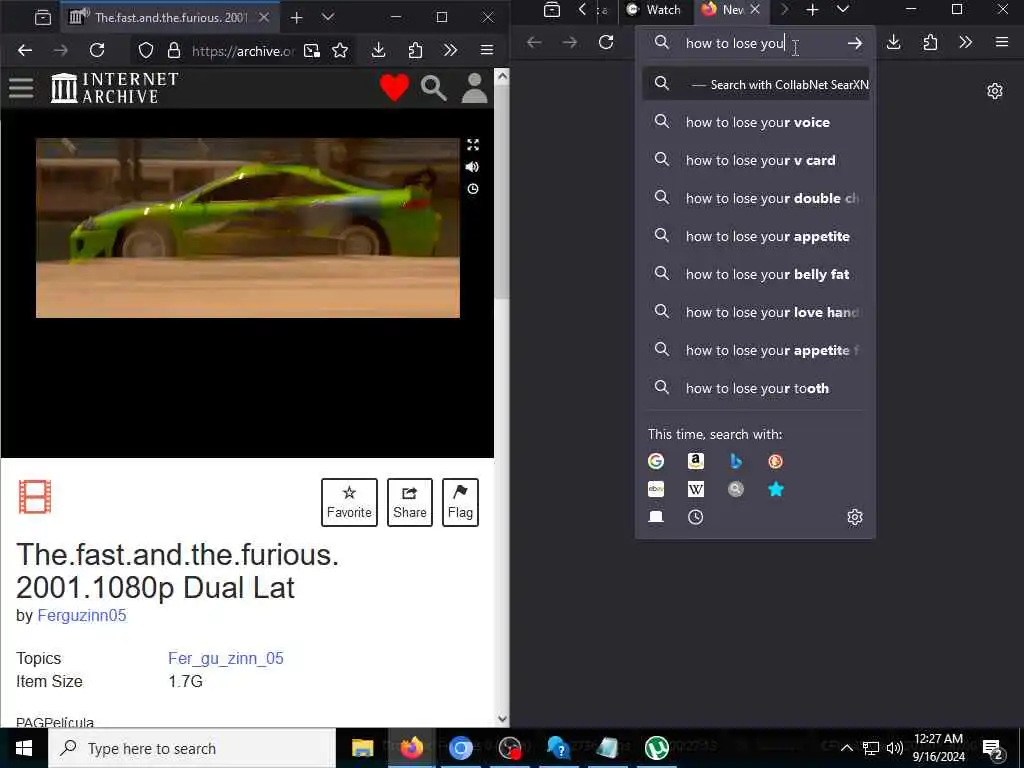Choose Search with CollabNet SearXN
This screenshot has width=1024, height=768.
tap(756, 84)
